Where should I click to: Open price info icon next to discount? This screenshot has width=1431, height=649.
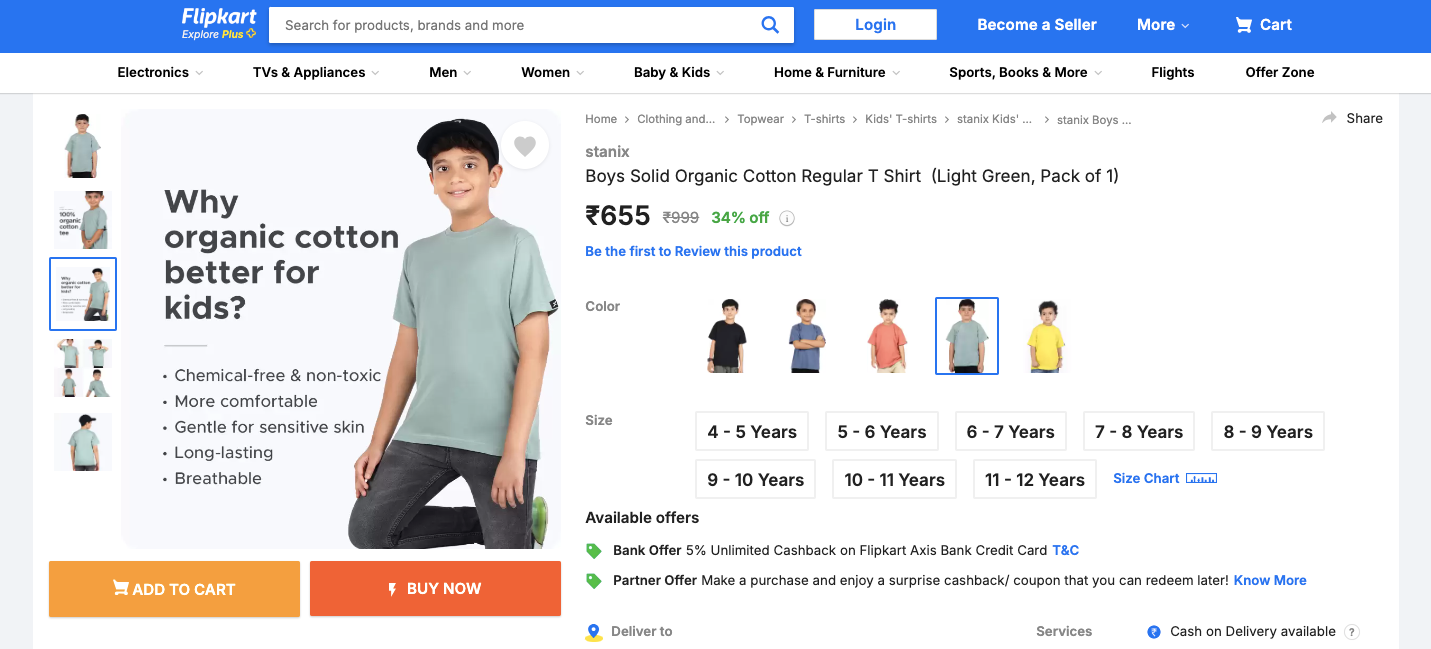[x=787, y=218]
